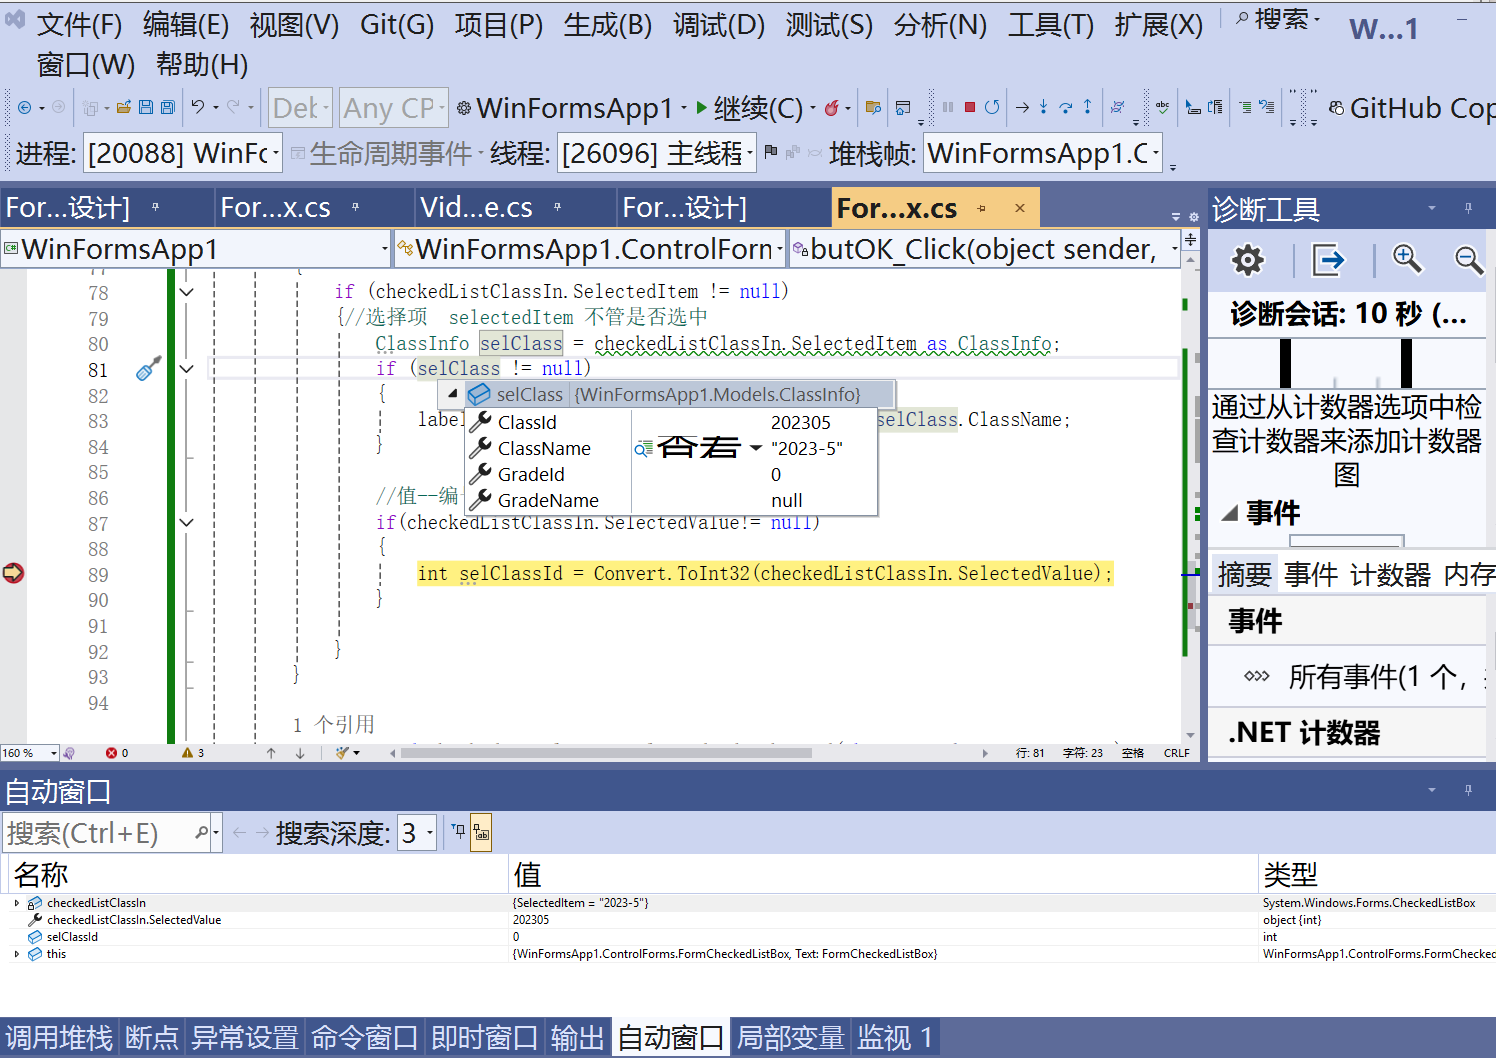Screen dimensions: 1496x1058
Task: Open the 160 % zoom level dropdown
Action: pyautogui.click(x=30, y=753)
